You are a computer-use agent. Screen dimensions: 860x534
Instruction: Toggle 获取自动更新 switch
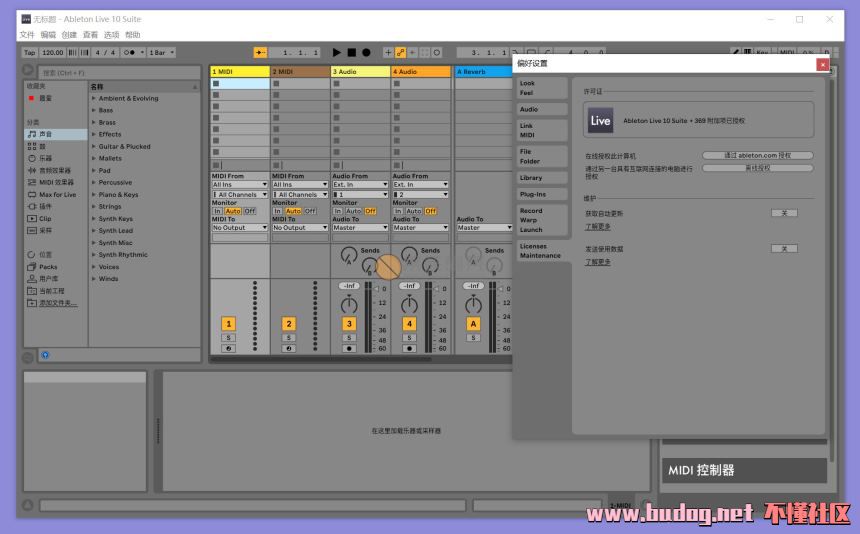coord(784,213)
